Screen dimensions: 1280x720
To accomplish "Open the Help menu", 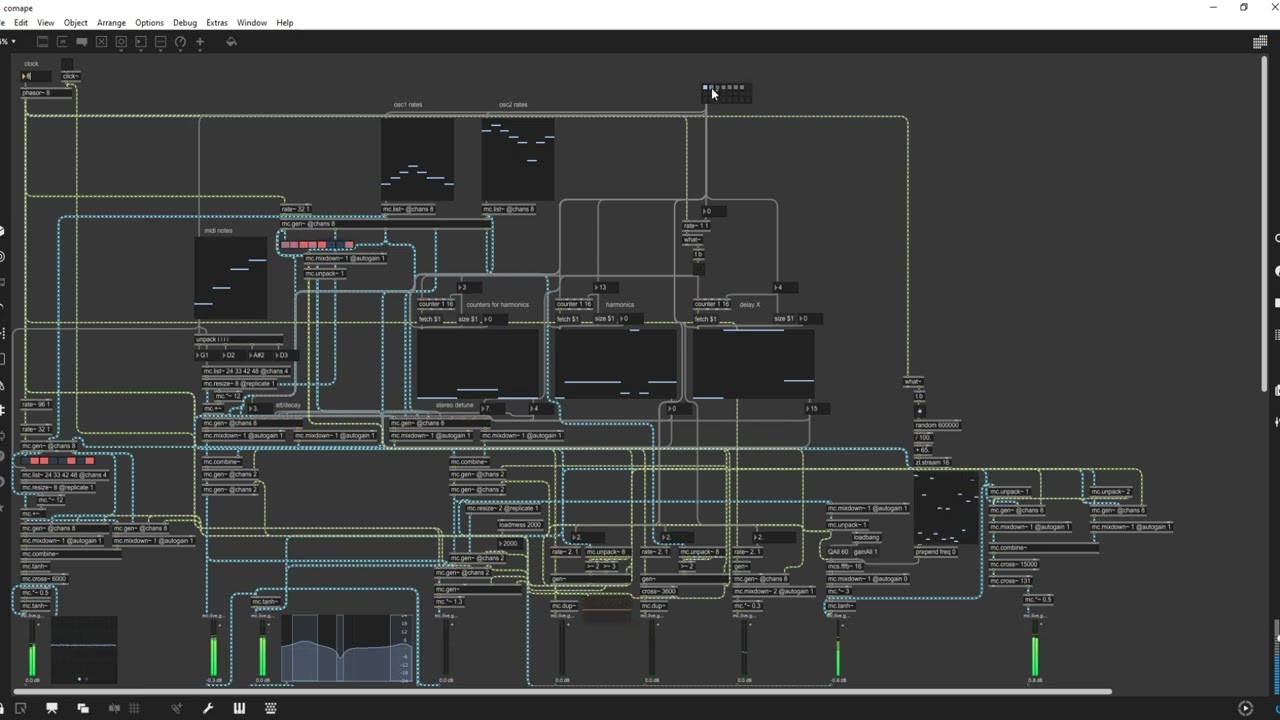I will [285, 22].
